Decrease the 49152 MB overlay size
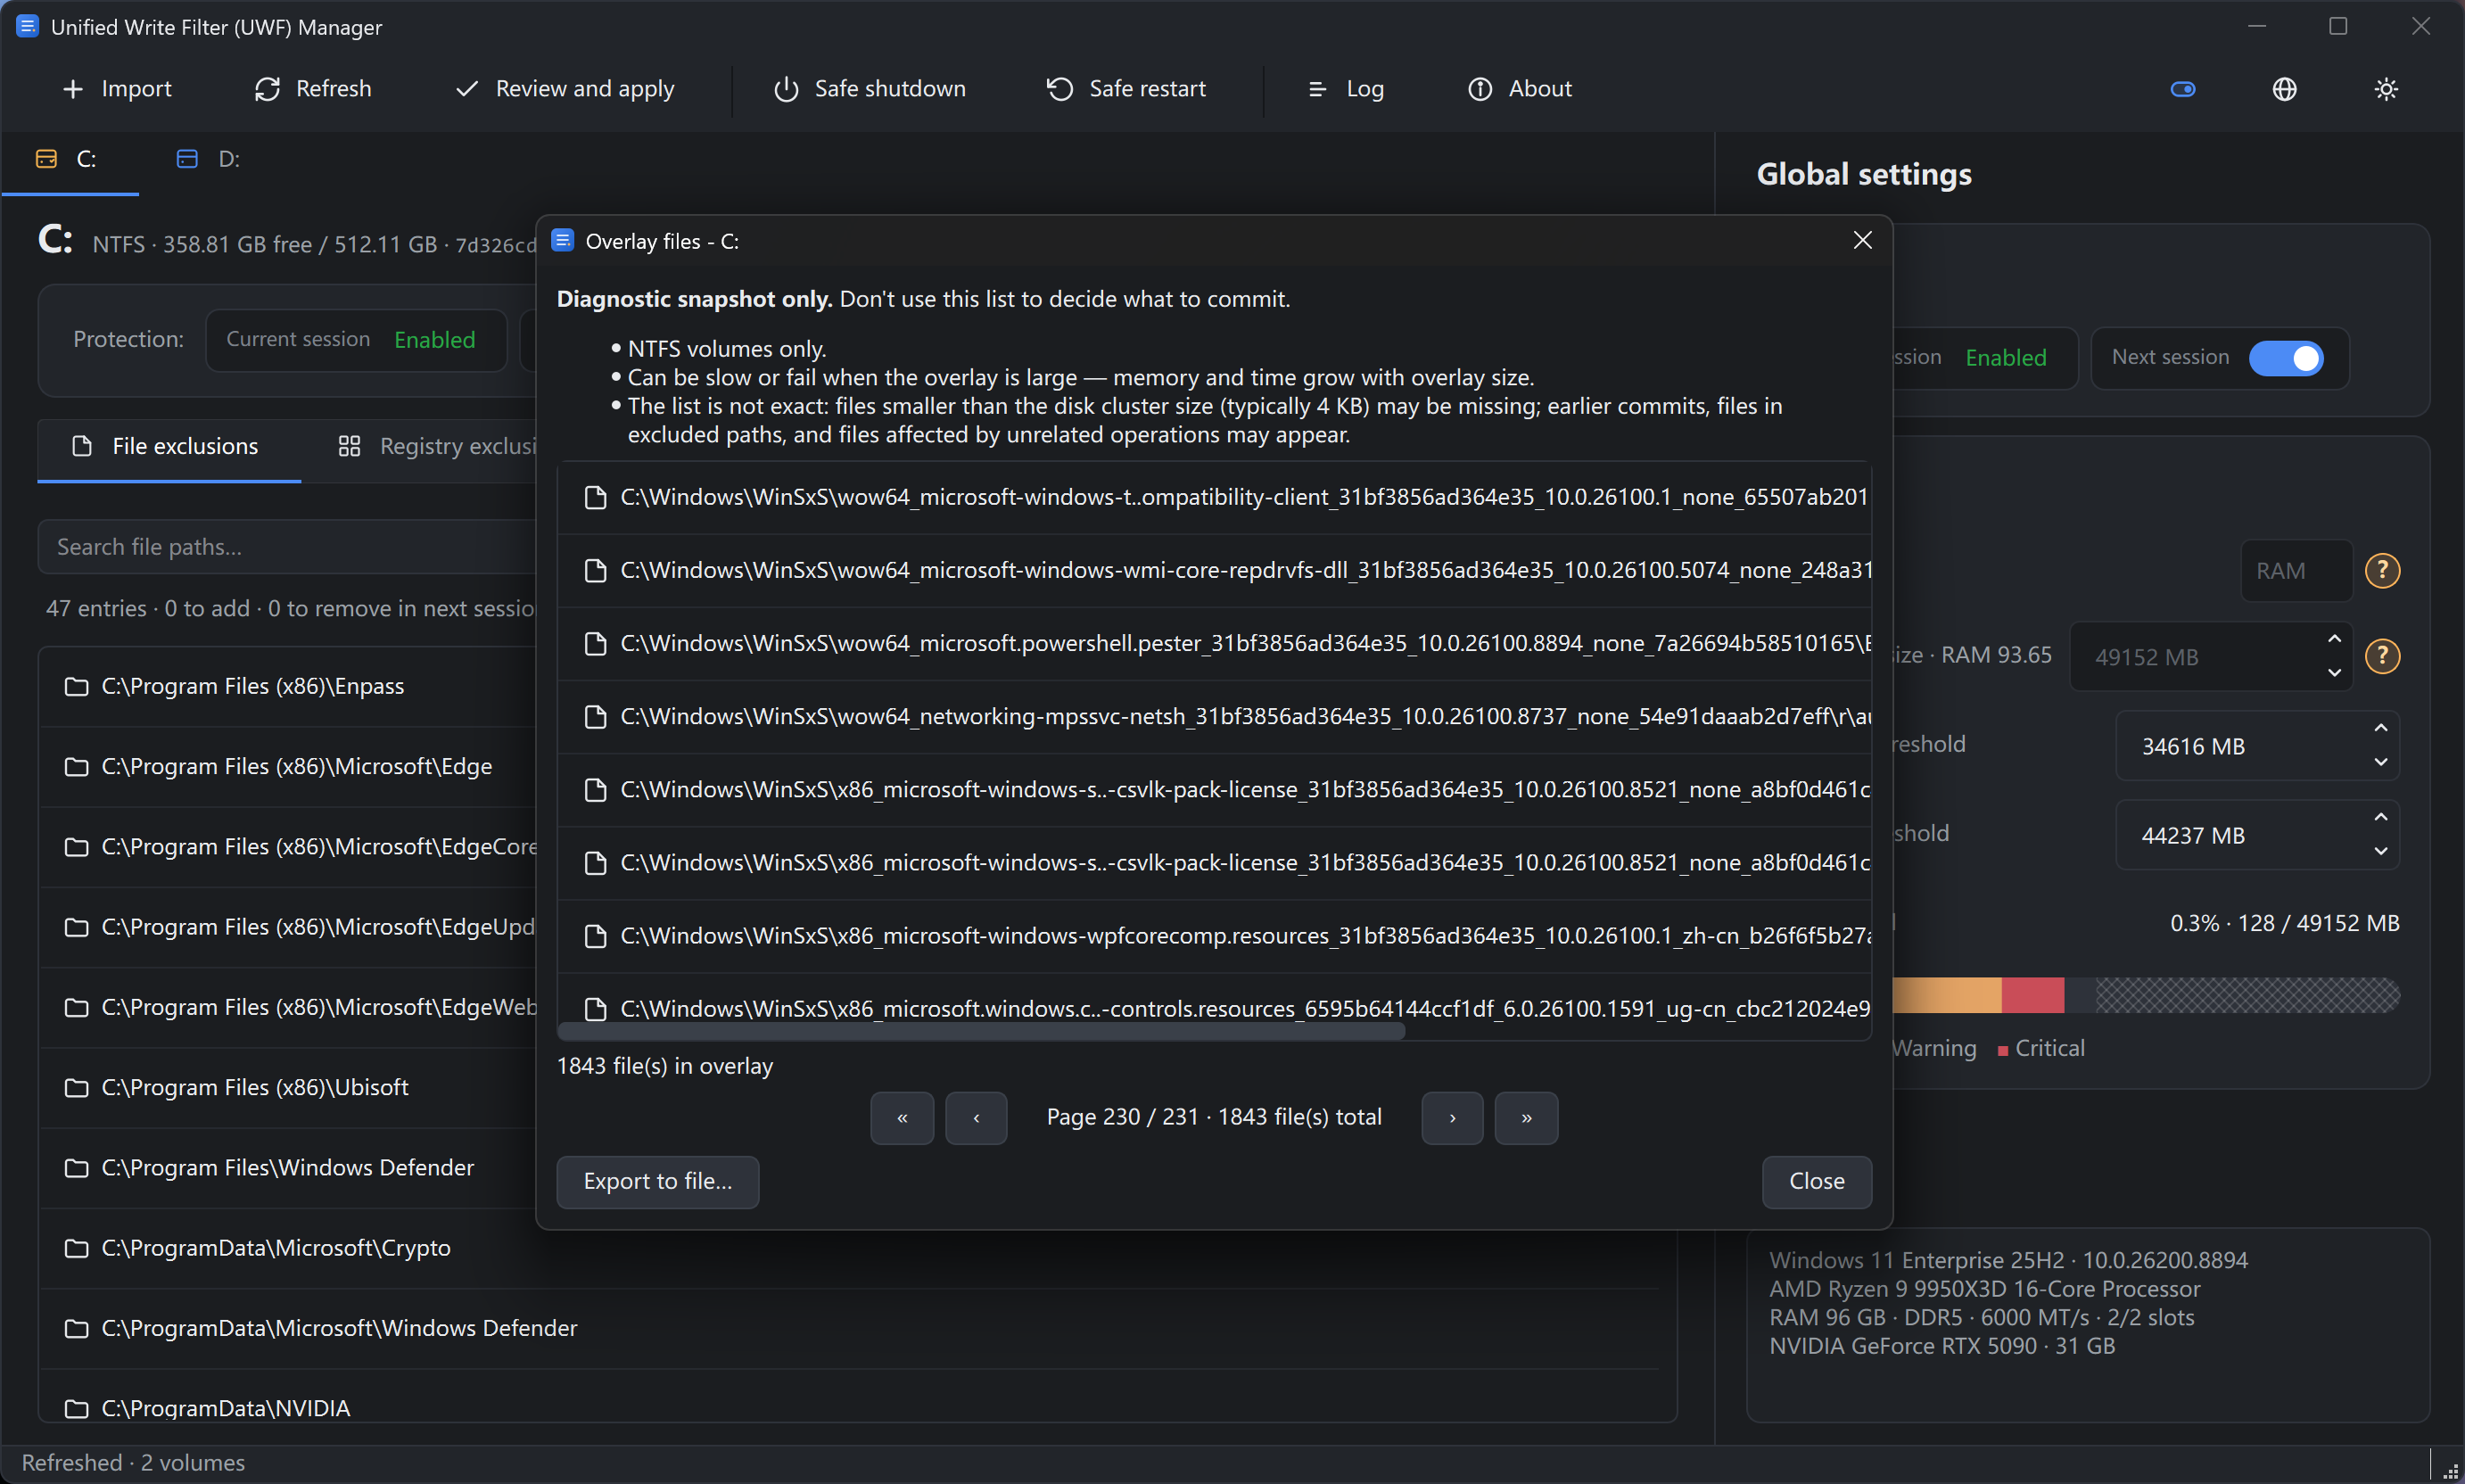 pos(2334,673)
